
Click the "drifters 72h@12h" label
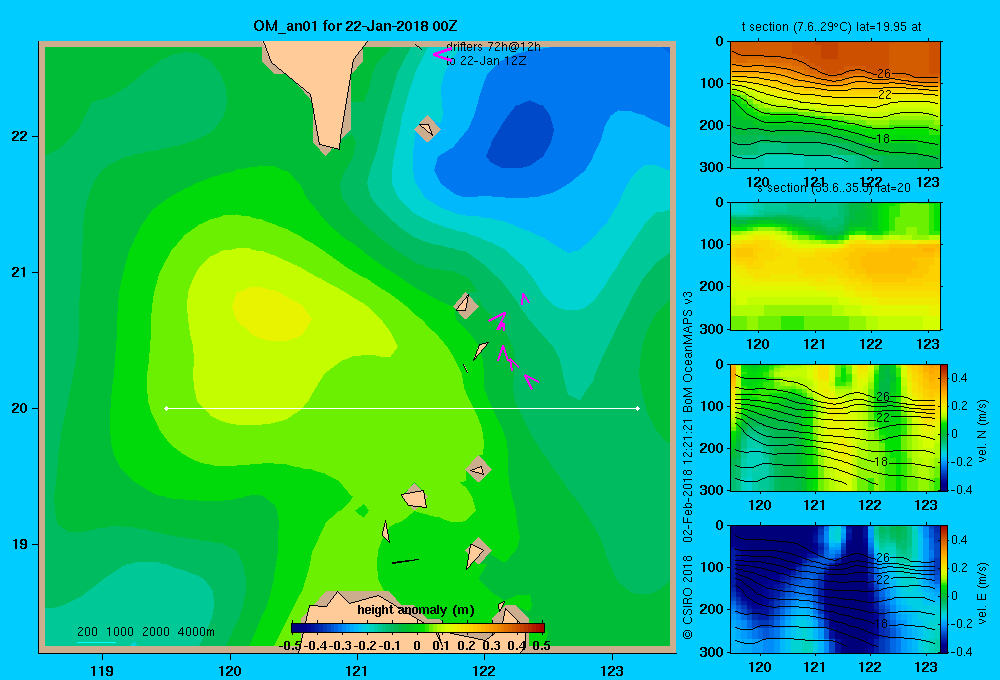click(x=493, y=47)
